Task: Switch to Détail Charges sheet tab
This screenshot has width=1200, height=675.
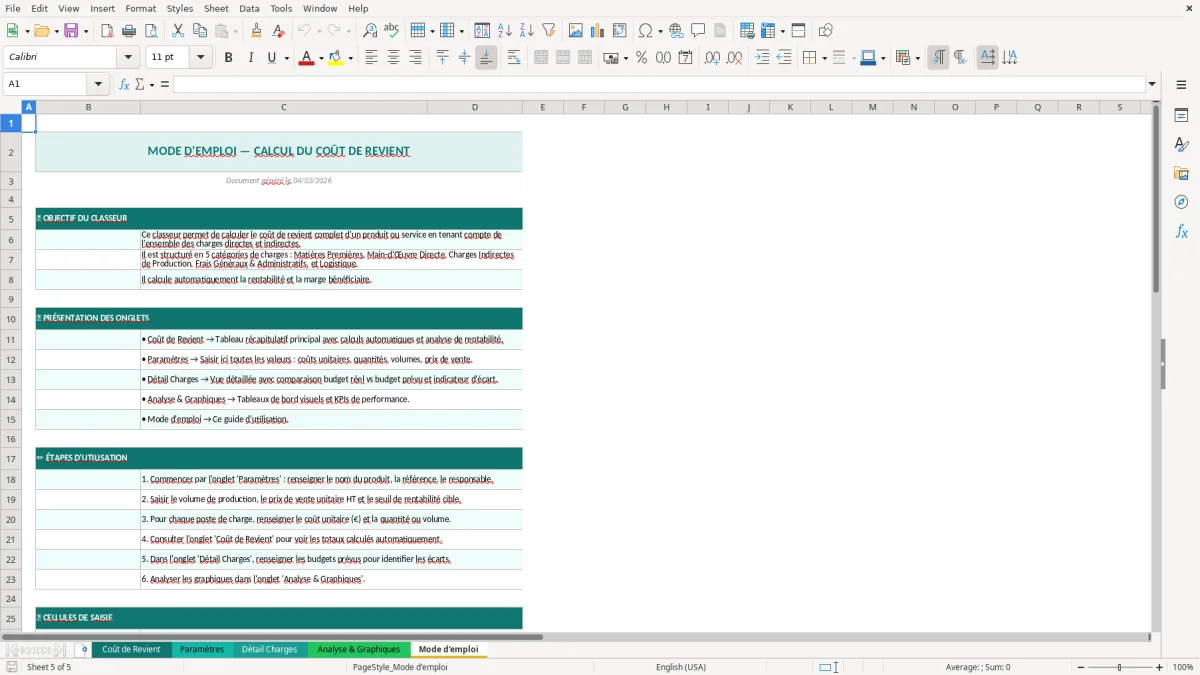Action: click(270, 650)
